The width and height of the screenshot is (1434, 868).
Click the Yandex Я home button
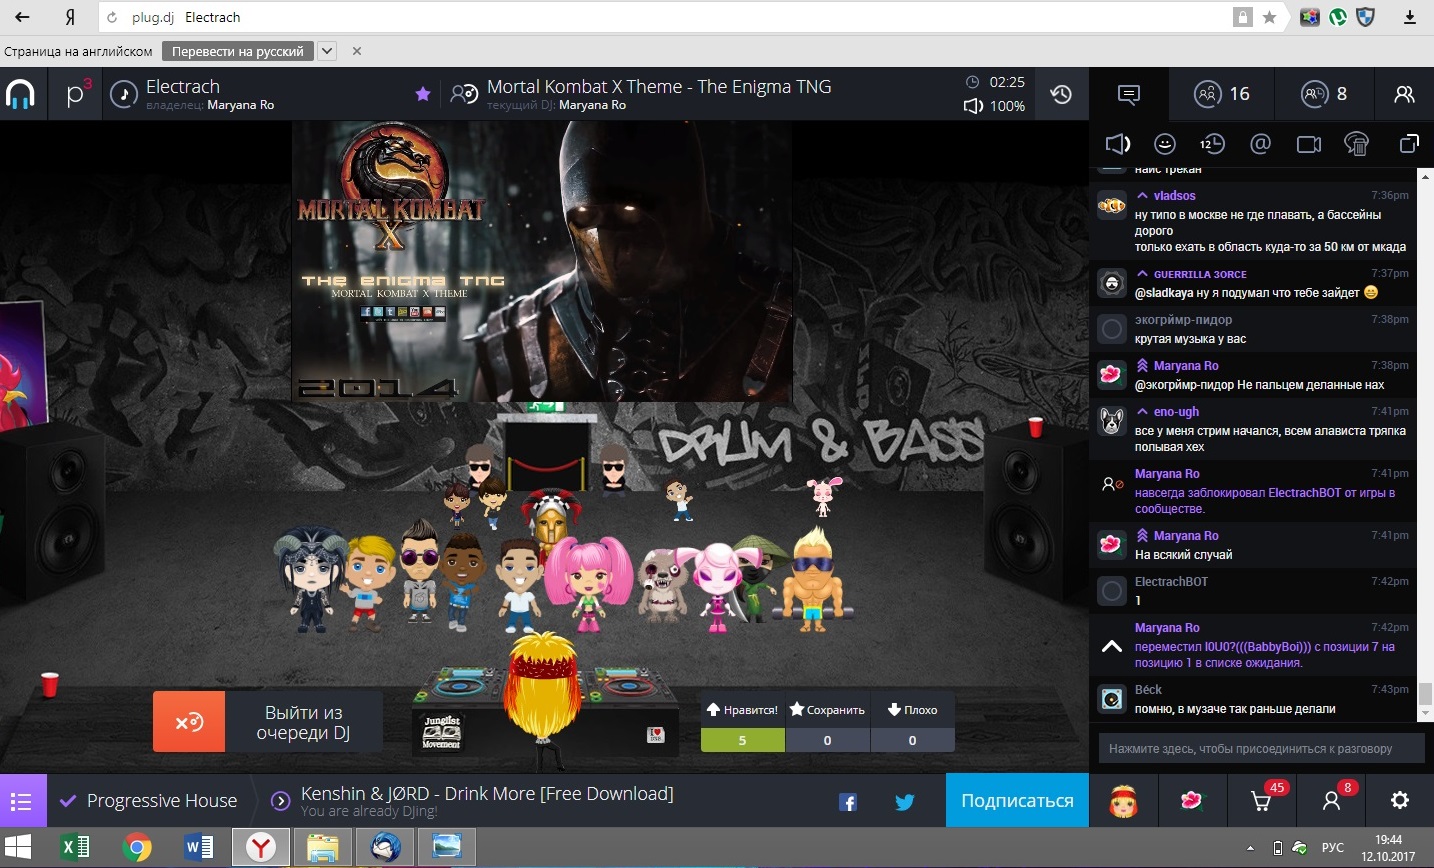pos(70,17)
